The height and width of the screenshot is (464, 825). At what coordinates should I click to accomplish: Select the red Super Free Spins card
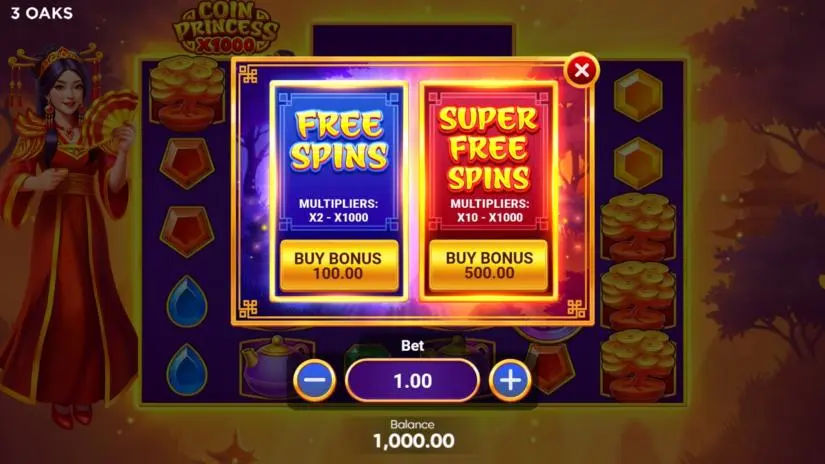pyautogui.click(x=489, y=190)
